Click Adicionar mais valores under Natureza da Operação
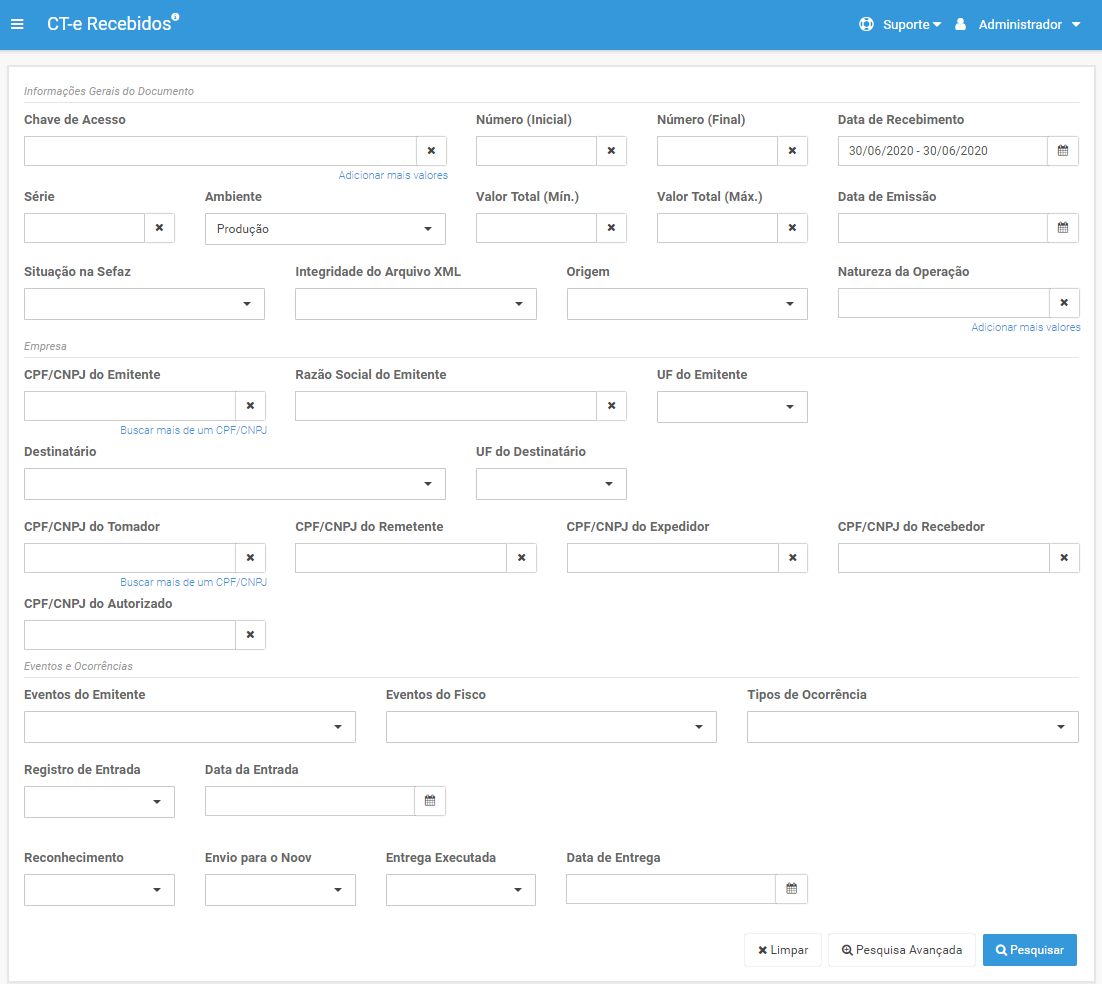Screen dimensions: 1102x989 1025,328
